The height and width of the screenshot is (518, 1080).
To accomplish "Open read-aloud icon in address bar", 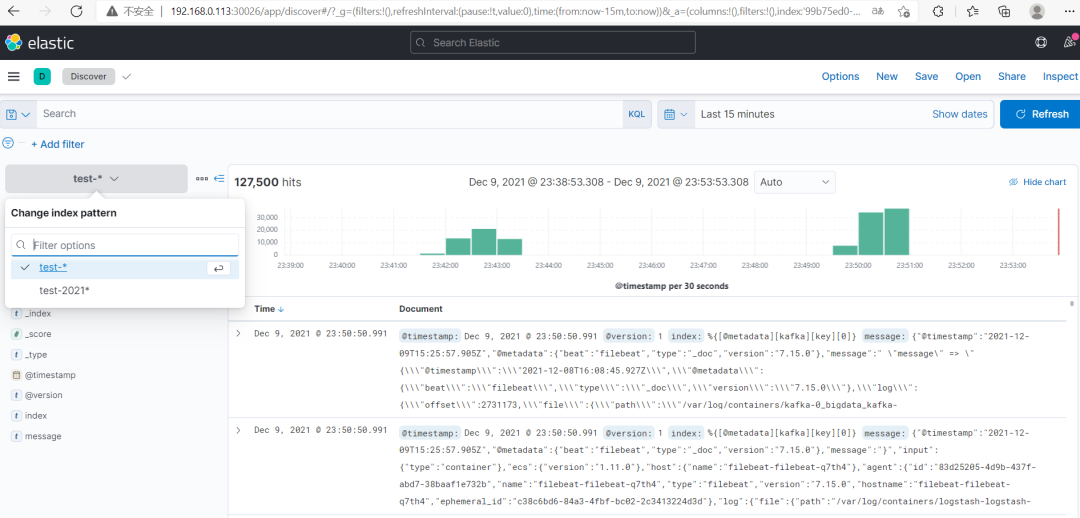I will point(878,12).
